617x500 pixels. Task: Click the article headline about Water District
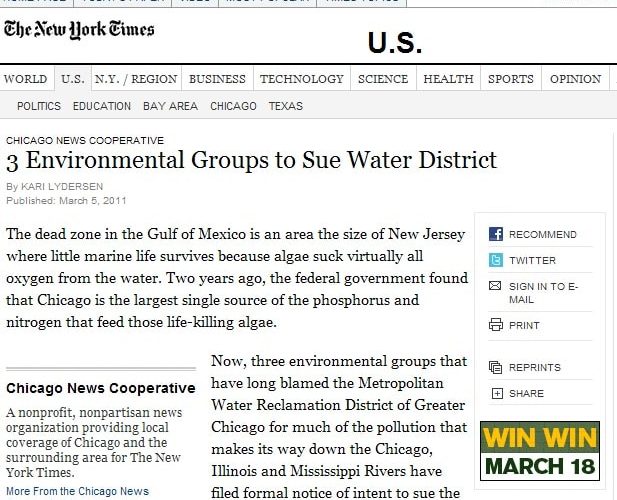pos(251,161)
